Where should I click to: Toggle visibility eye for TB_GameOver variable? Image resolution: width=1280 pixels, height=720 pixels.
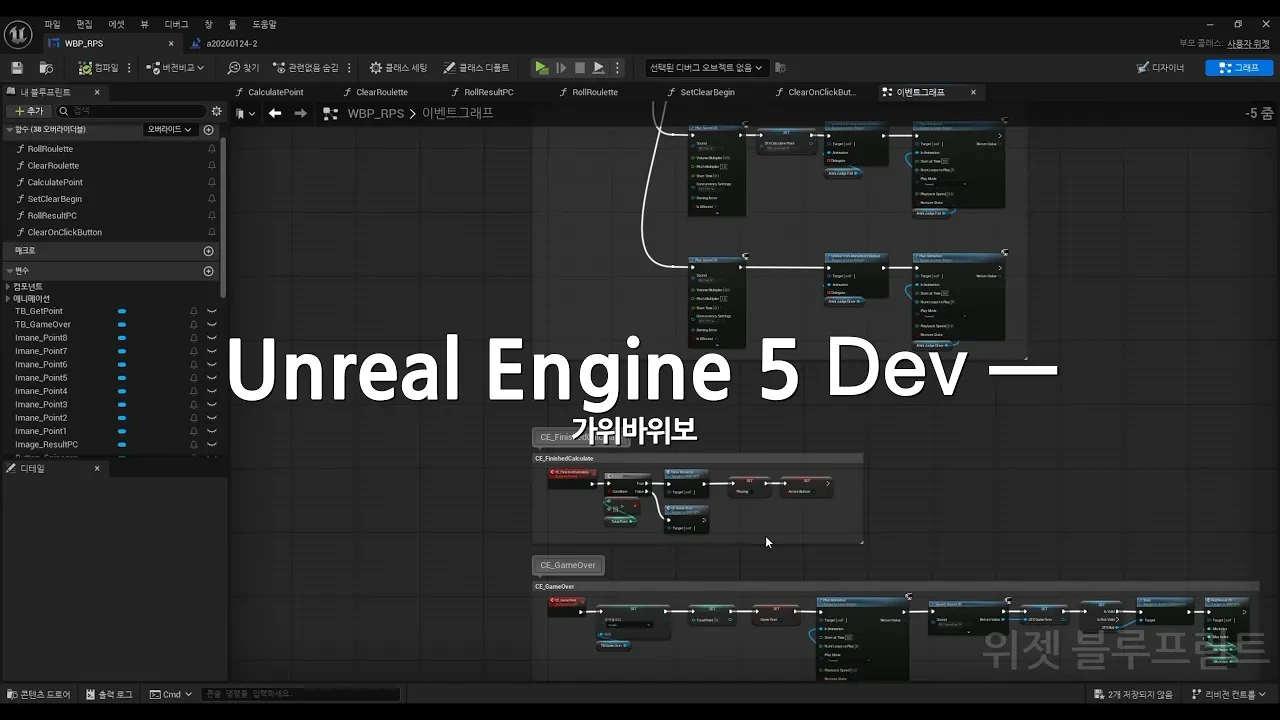(x=212, y=325)
